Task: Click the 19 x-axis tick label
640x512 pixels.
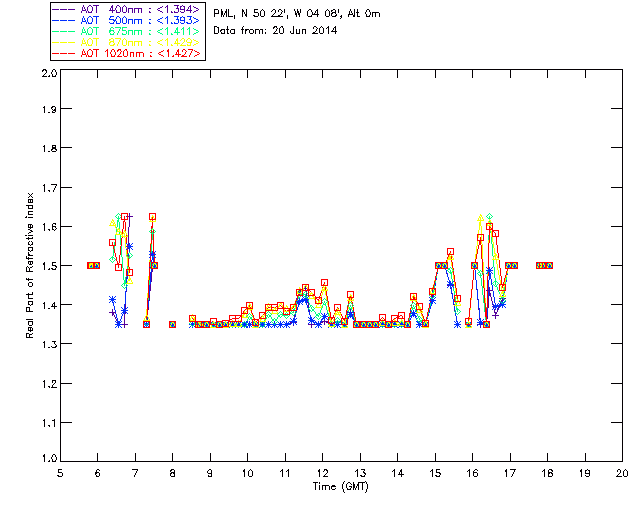Action: [585, 473]
